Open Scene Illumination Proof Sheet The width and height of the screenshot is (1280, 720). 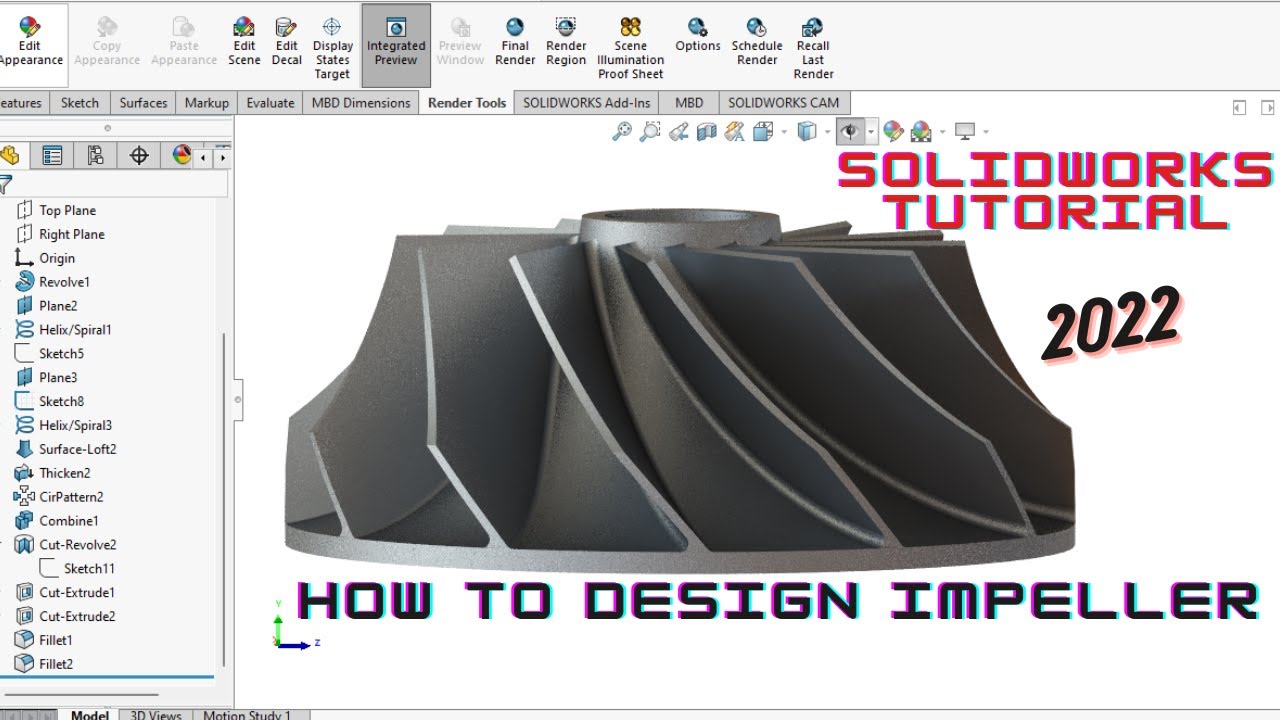[x=631, y=48]
